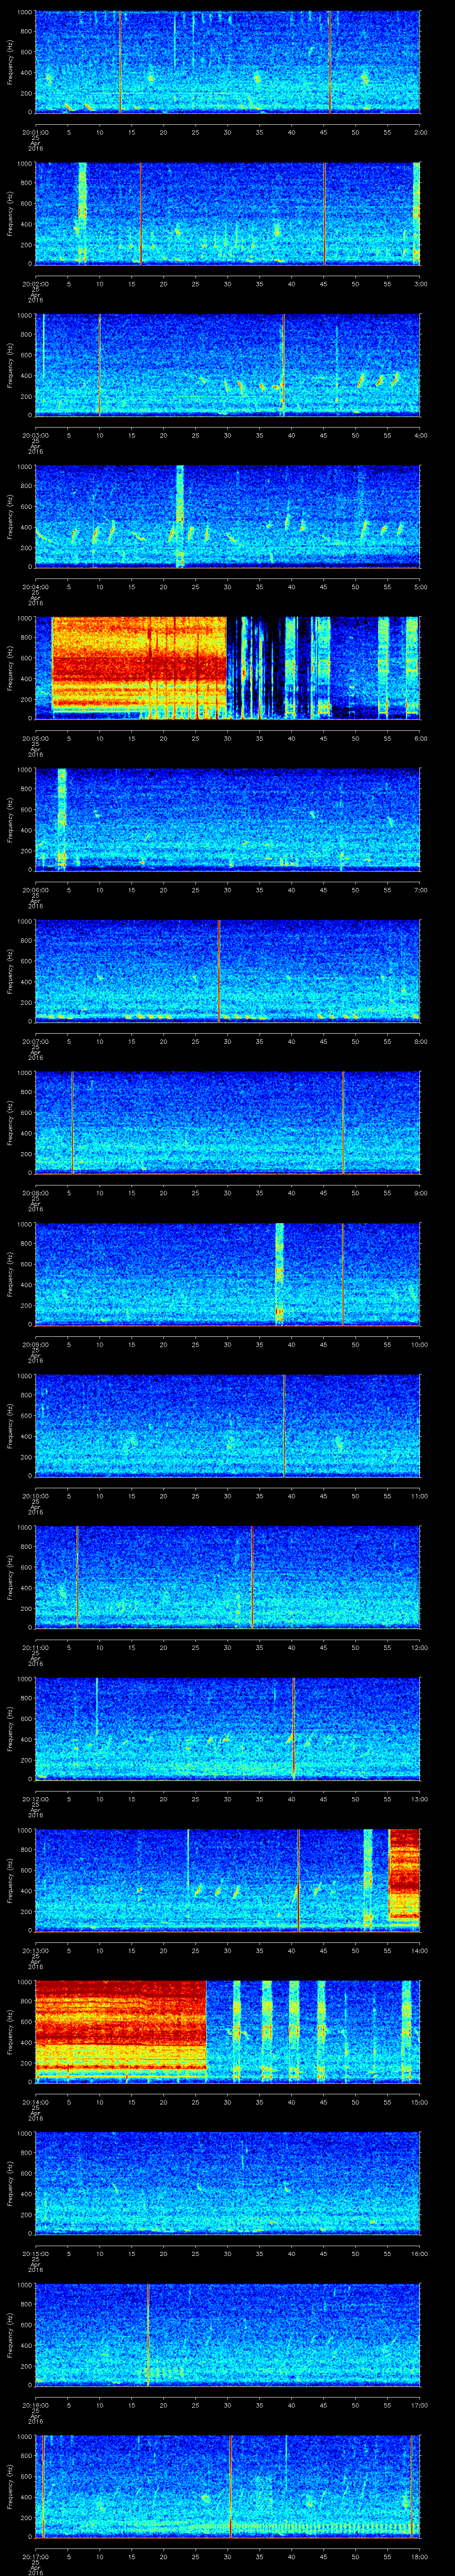
Task: Click the 20:11:00 start time label
Action: [x=35, y=1647]
